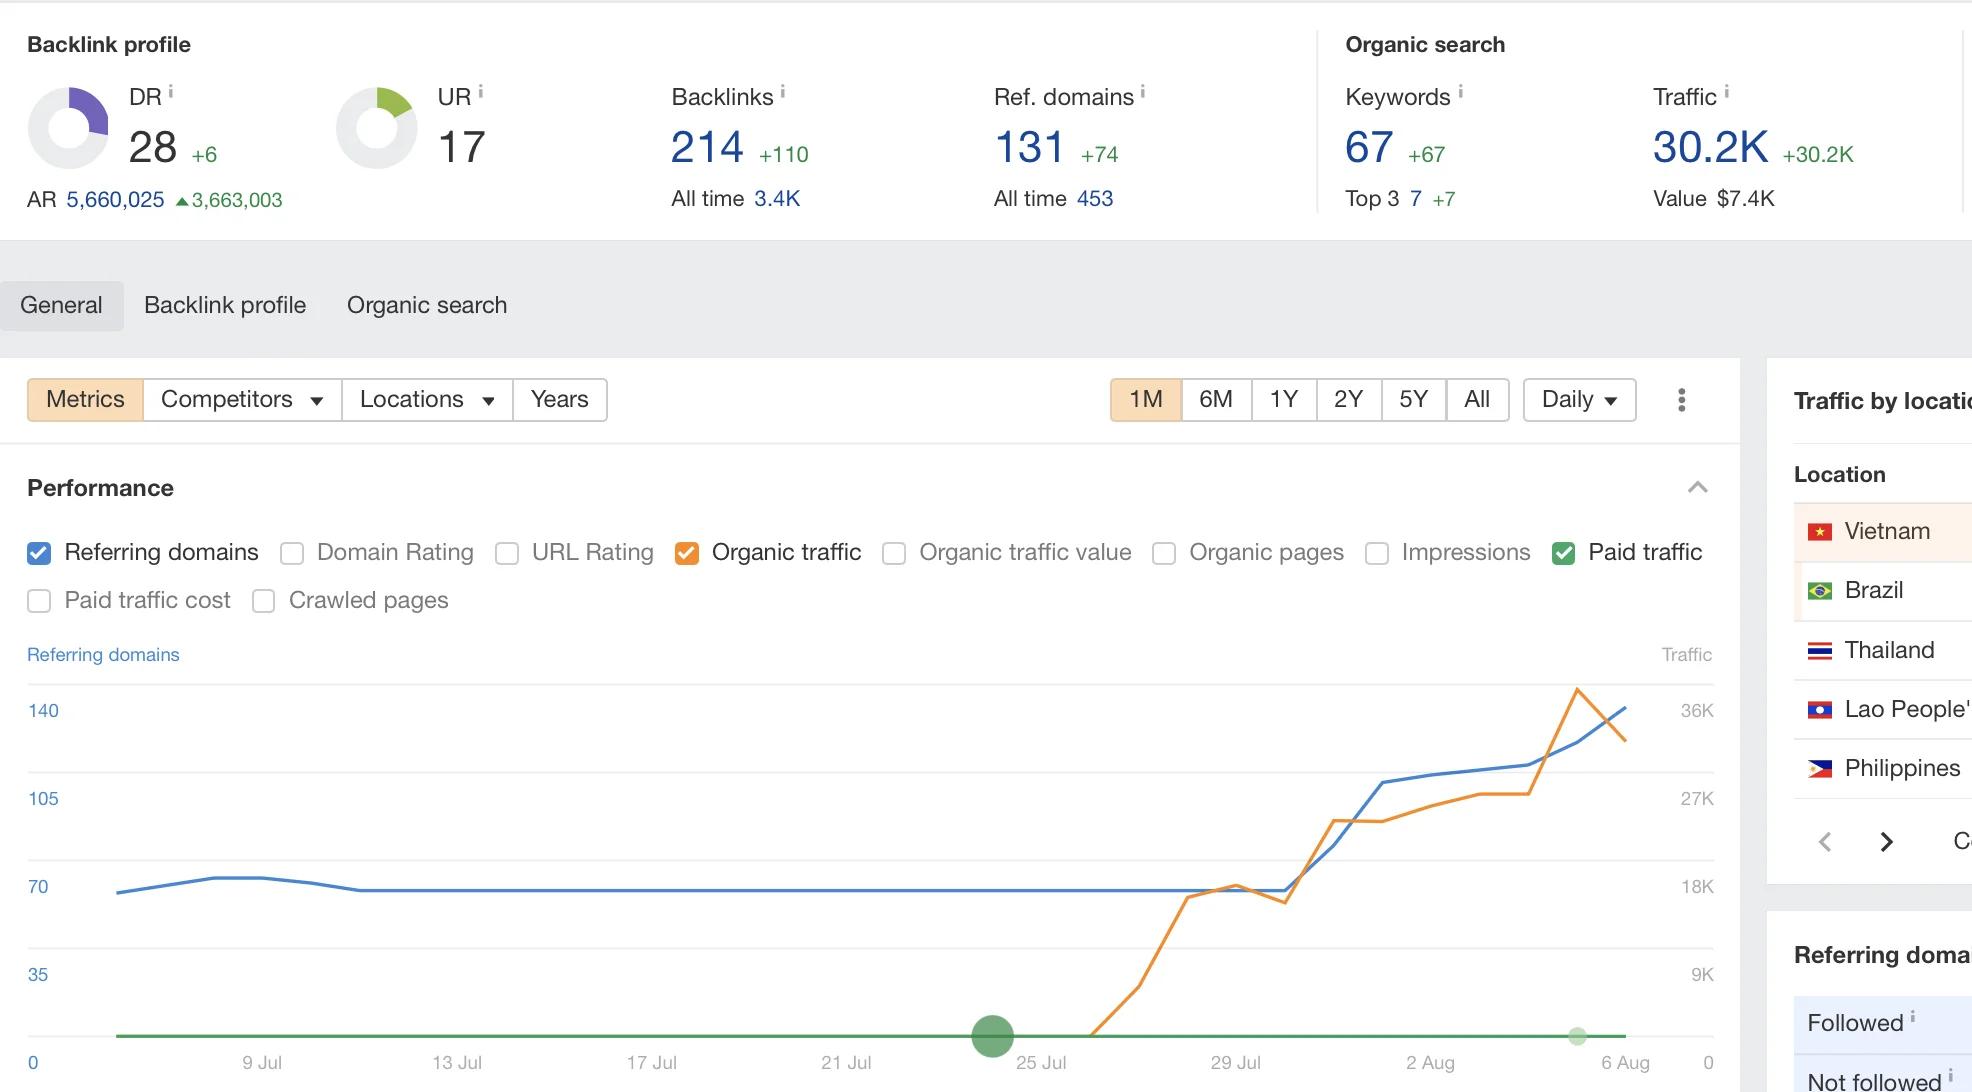The width and height of the screenshot is (1972, 1092).
Task: Click the Value $7.4K text
Action: pos(1714,199)
